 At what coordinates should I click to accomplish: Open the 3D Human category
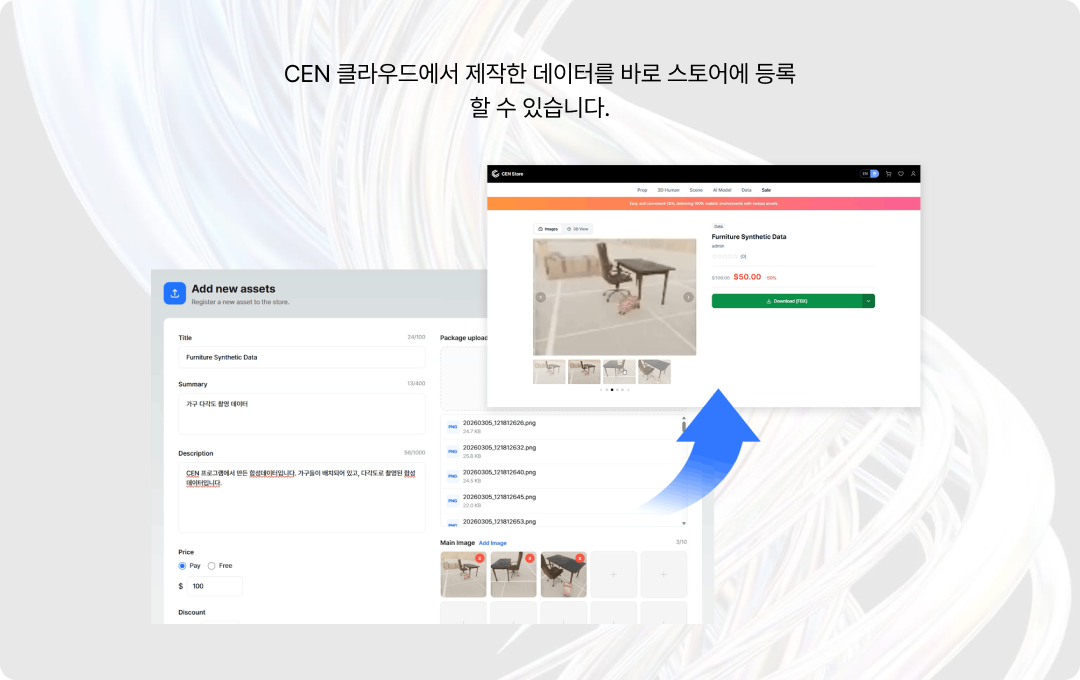668,190
